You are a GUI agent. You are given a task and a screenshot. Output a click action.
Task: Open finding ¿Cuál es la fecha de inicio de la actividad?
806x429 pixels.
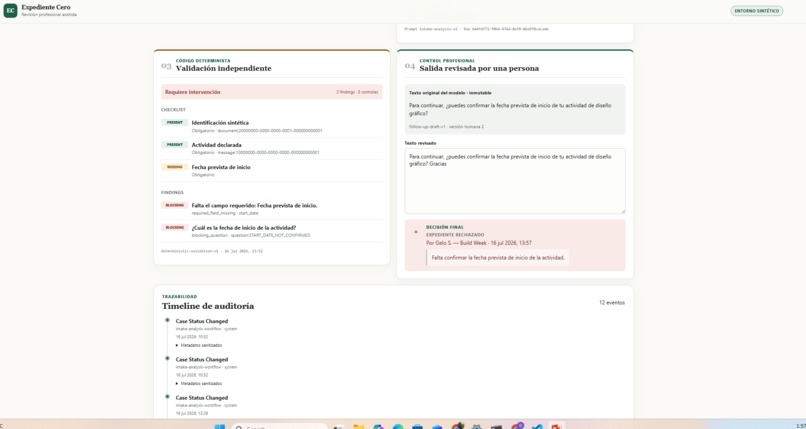271,231
